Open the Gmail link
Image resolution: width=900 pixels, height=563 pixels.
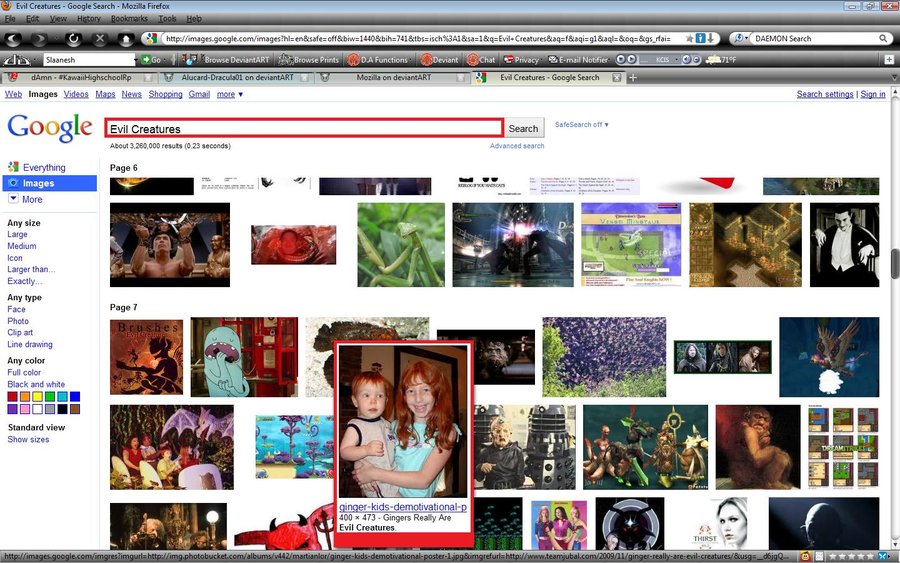pos(199,94)
